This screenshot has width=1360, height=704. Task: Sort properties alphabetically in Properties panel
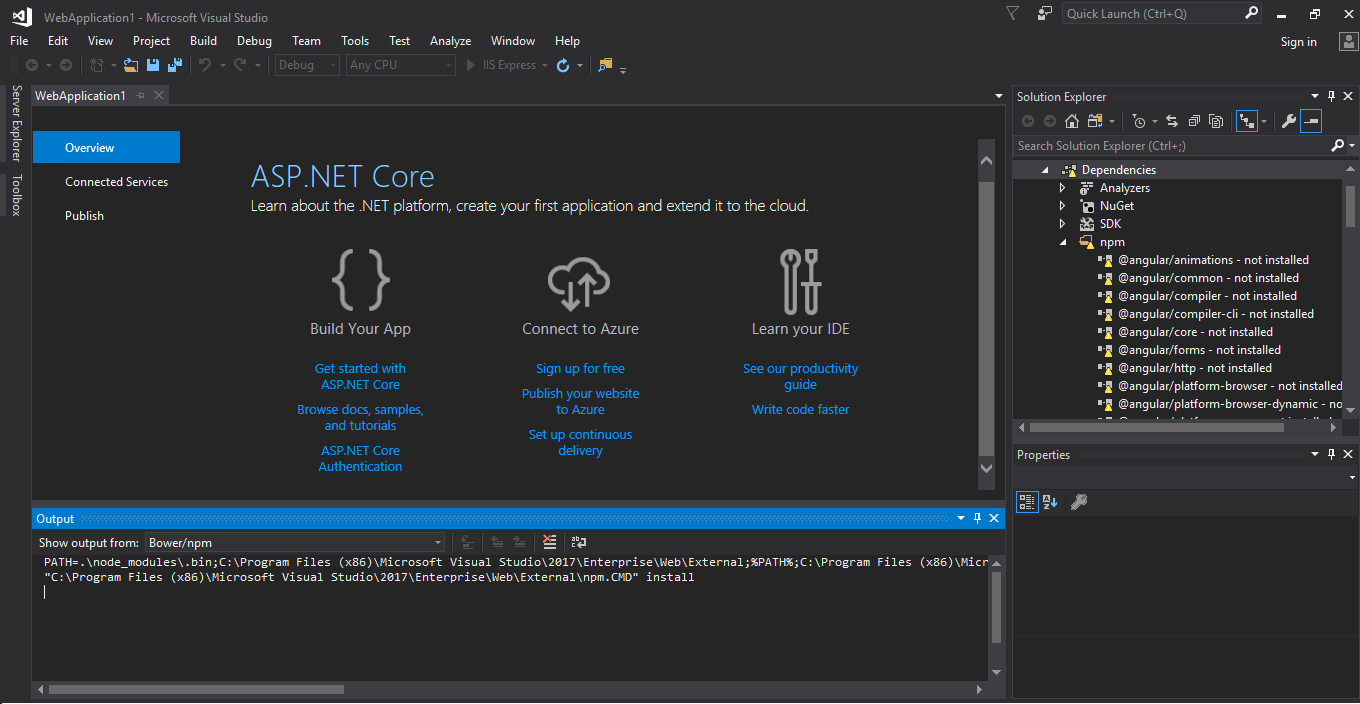click(1050, 502)
